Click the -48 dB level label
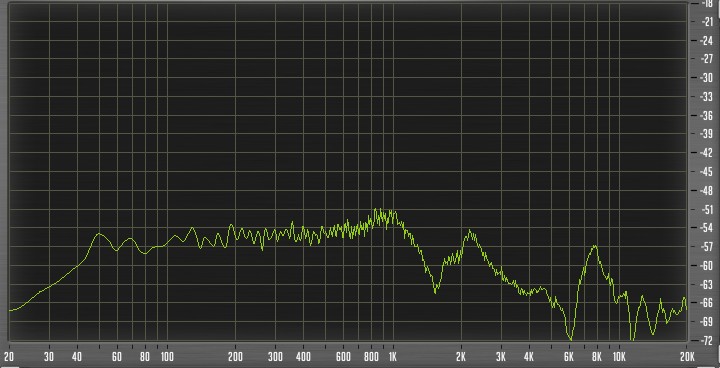 [707, 190]
